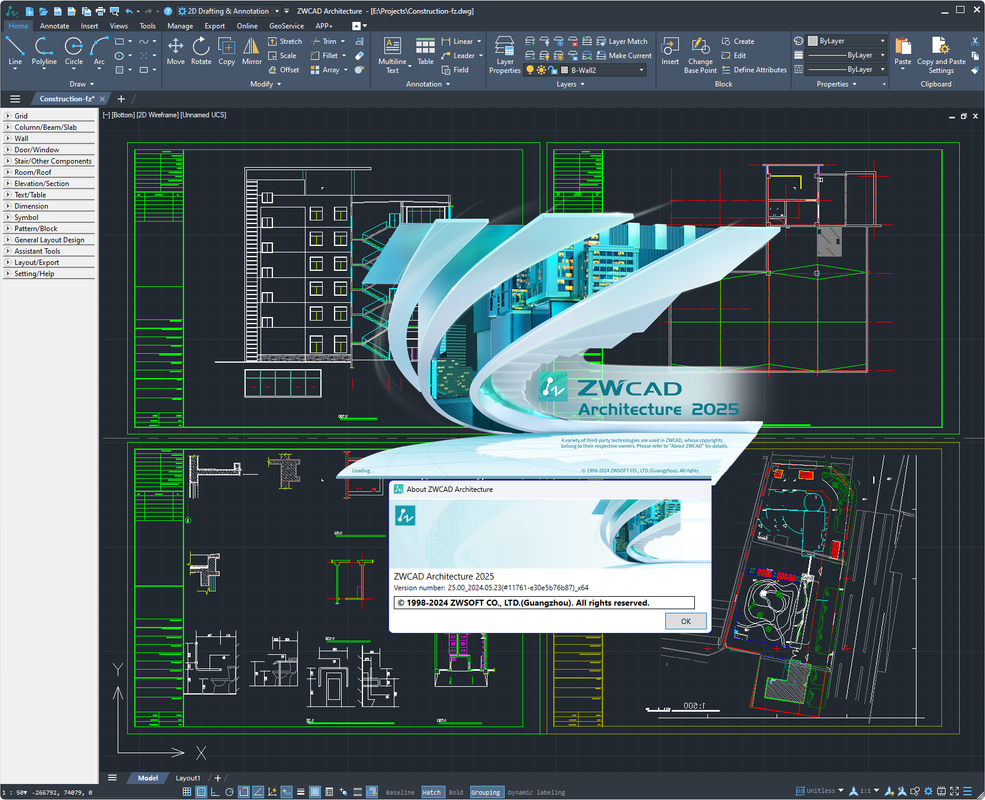Toggle Grouping in status bar

pos(486,792)
